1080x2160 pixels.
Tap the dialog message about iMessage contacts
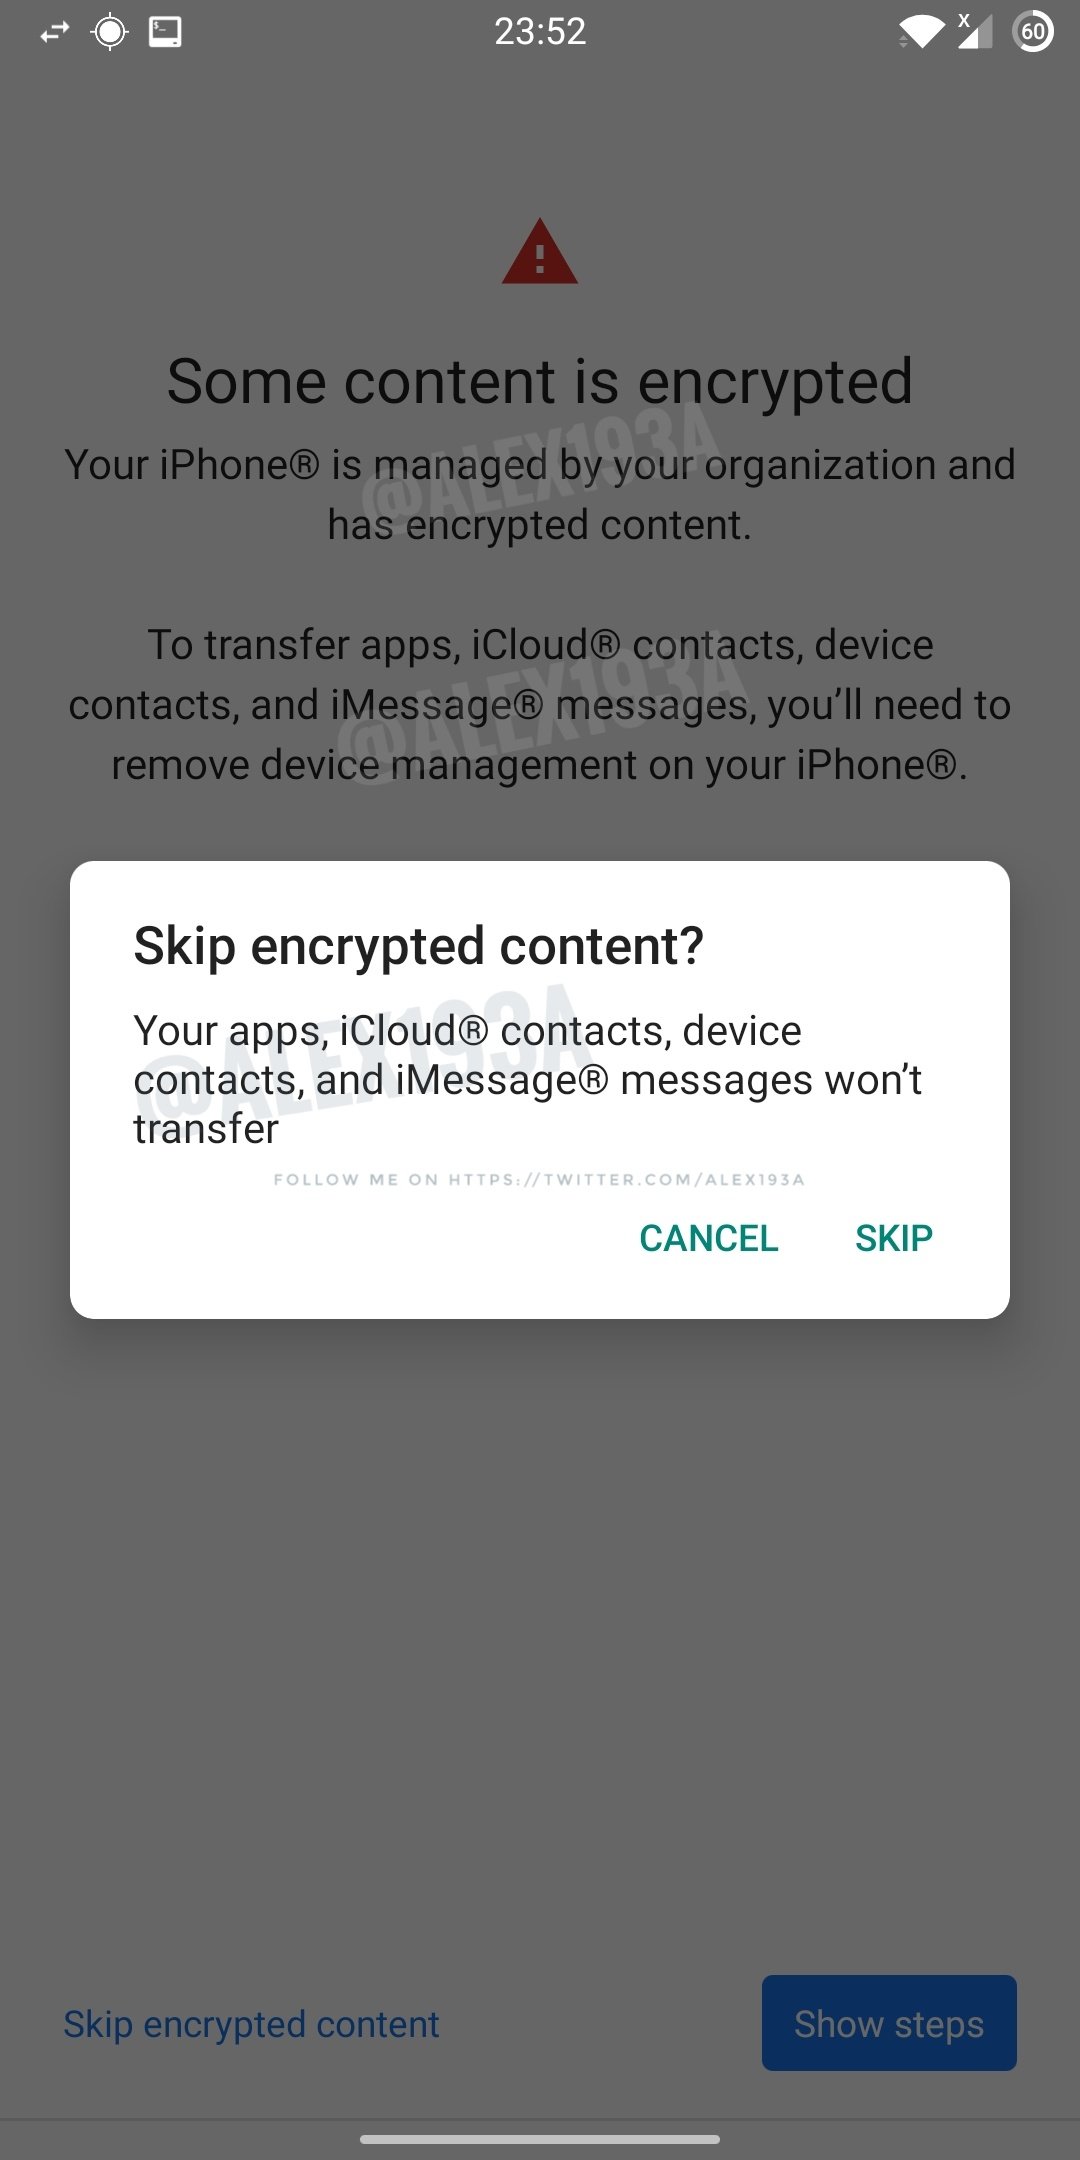[528, 1080]
